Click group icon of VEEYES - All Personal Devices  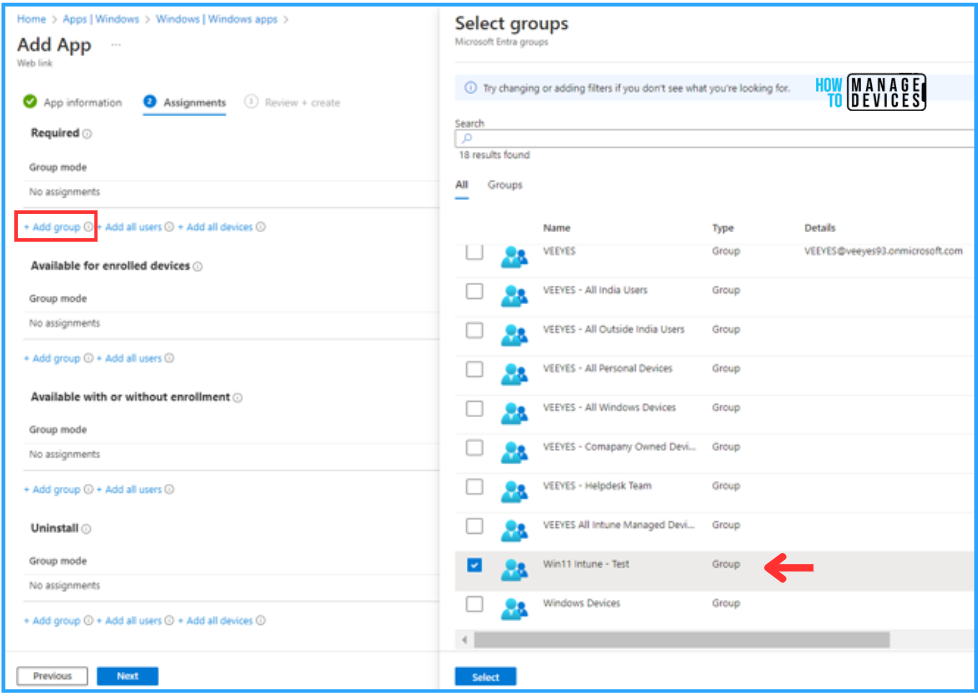coord(515,374)
